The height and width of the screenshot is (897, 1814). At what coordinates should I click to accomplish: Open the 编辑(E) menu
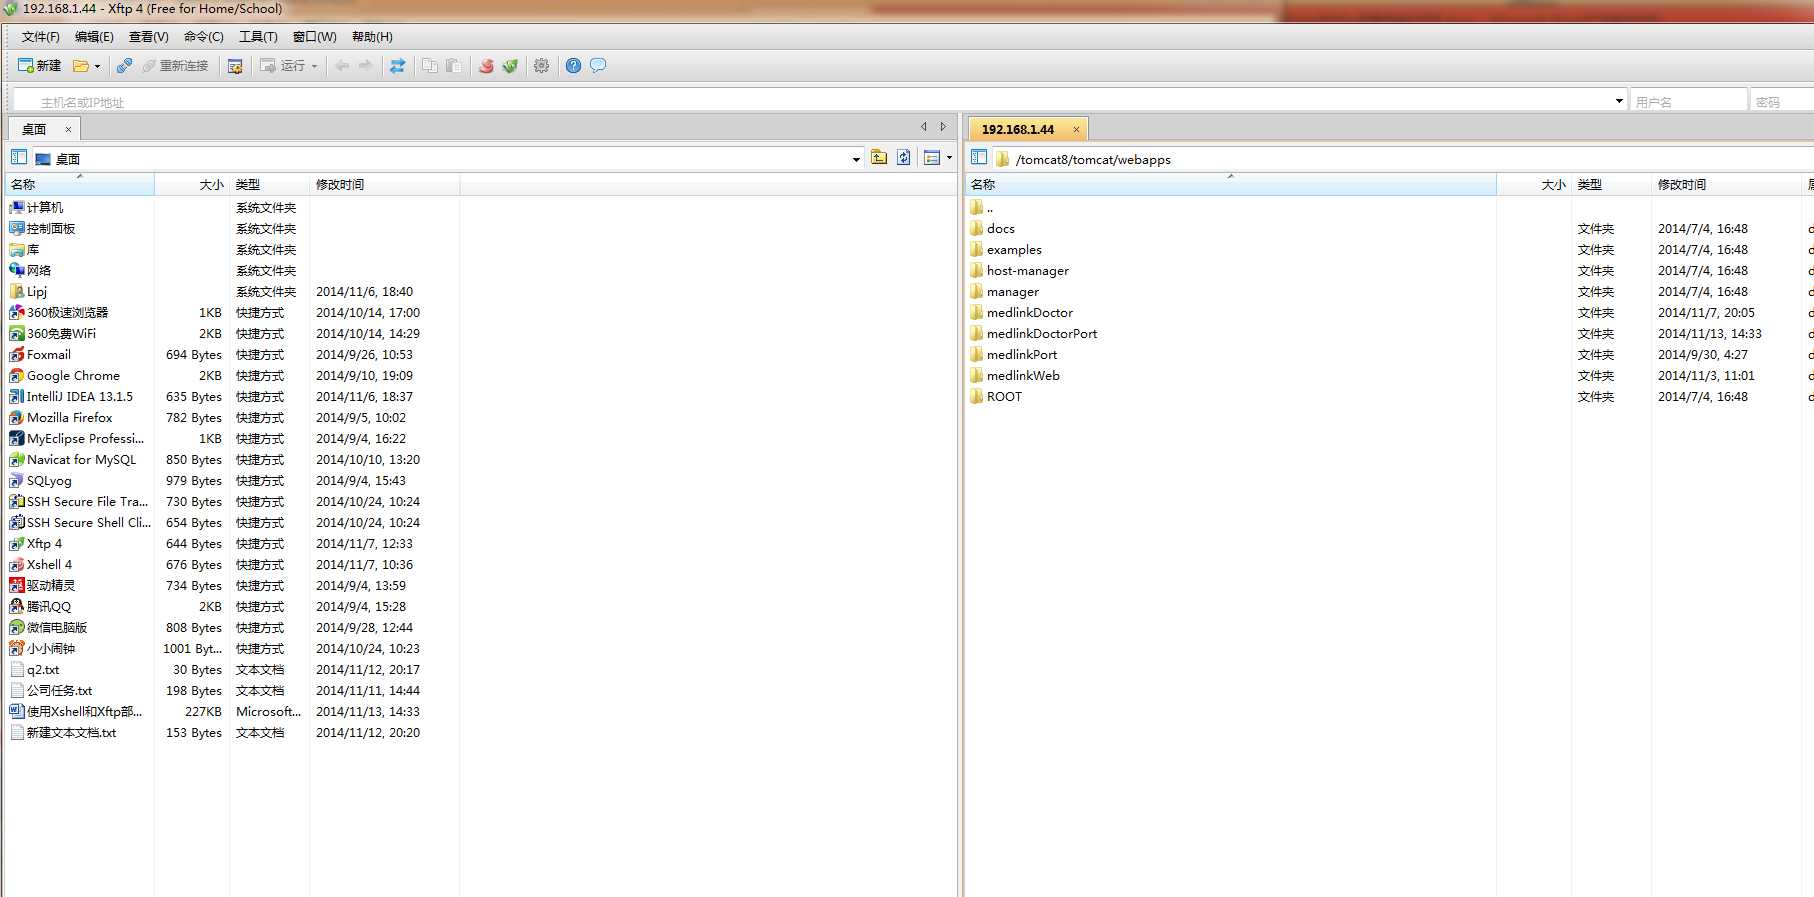(94, 37)
